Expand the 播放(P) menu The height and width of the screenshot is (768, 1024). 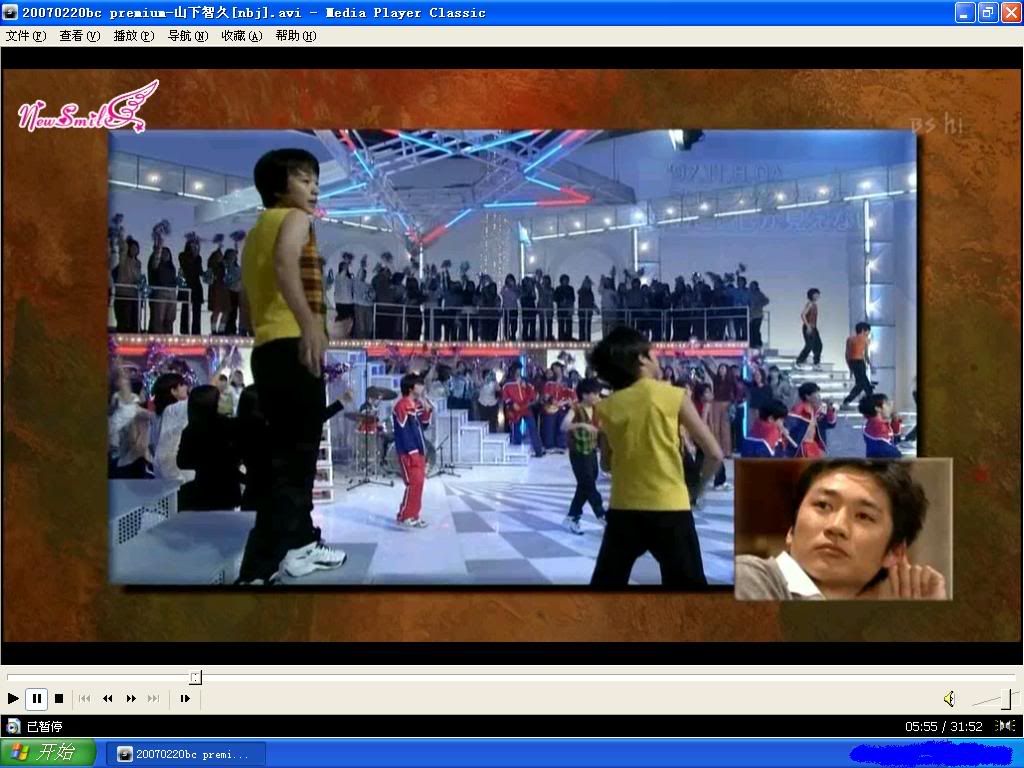(134, 36)
